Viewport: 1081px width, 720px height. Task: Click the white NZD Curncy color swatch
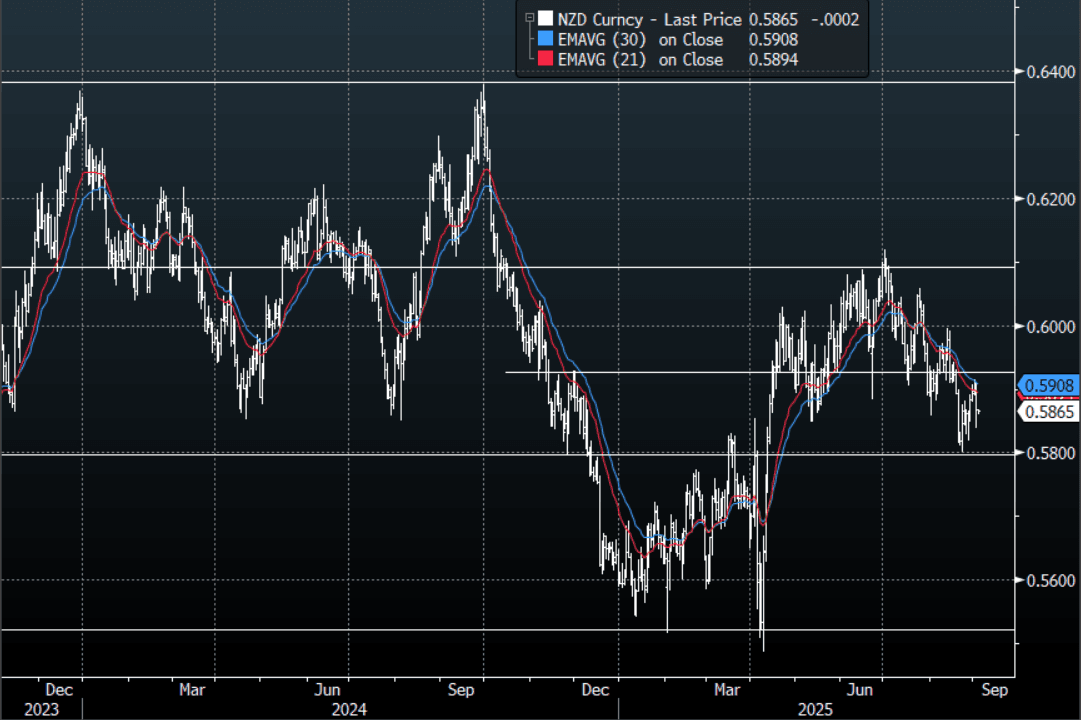click(x=544, y=19)
